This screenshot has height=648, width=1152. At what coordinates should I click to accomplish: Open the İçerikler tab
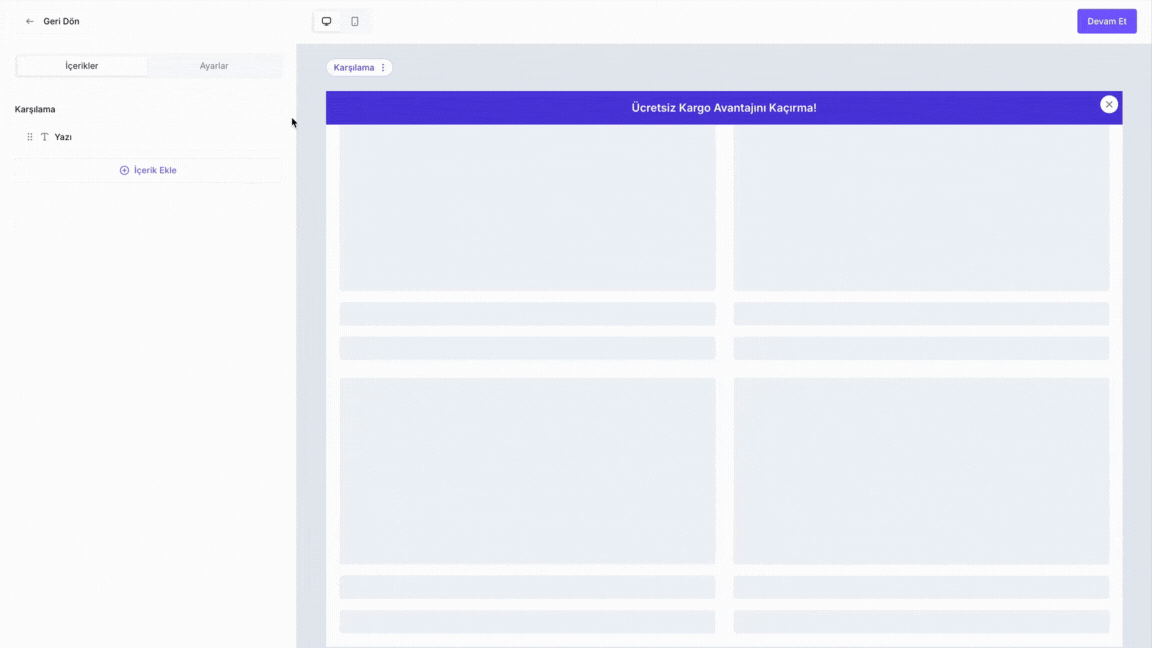pos(82,66)
